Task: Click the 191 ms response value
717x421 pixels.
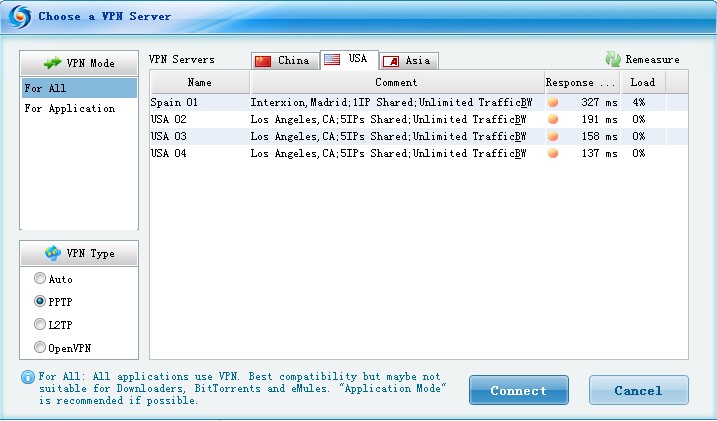Action: pyautogui.click(x=599, y=119)
